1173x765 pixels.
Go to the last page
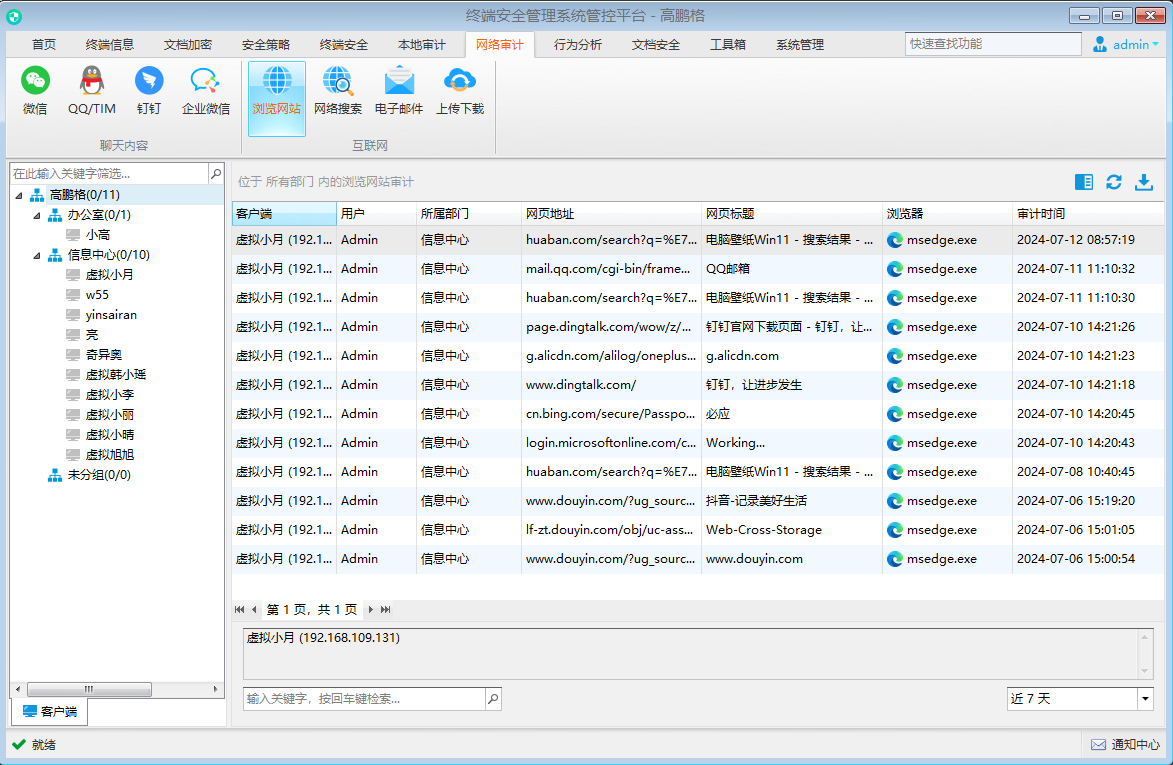tap(385, 609)
